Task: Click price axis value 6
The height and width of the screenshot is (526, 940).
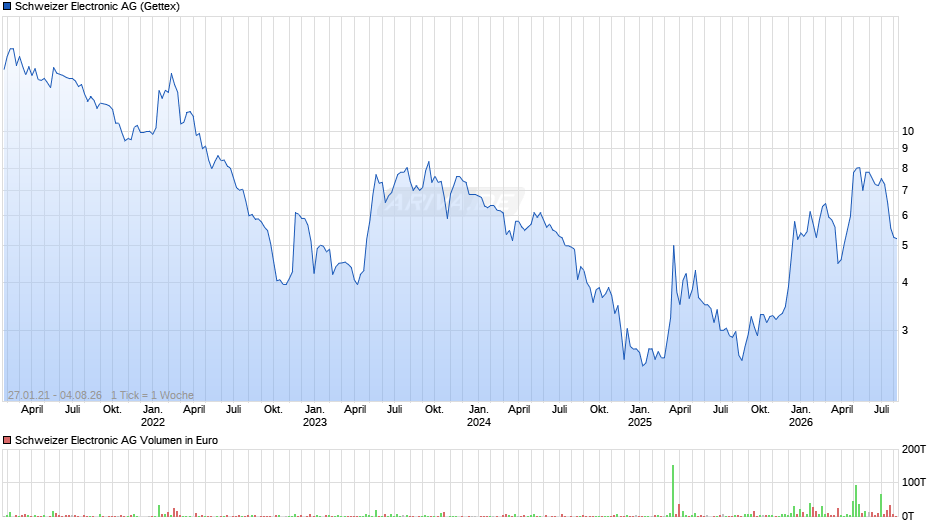Action: [x=905, y=215]
